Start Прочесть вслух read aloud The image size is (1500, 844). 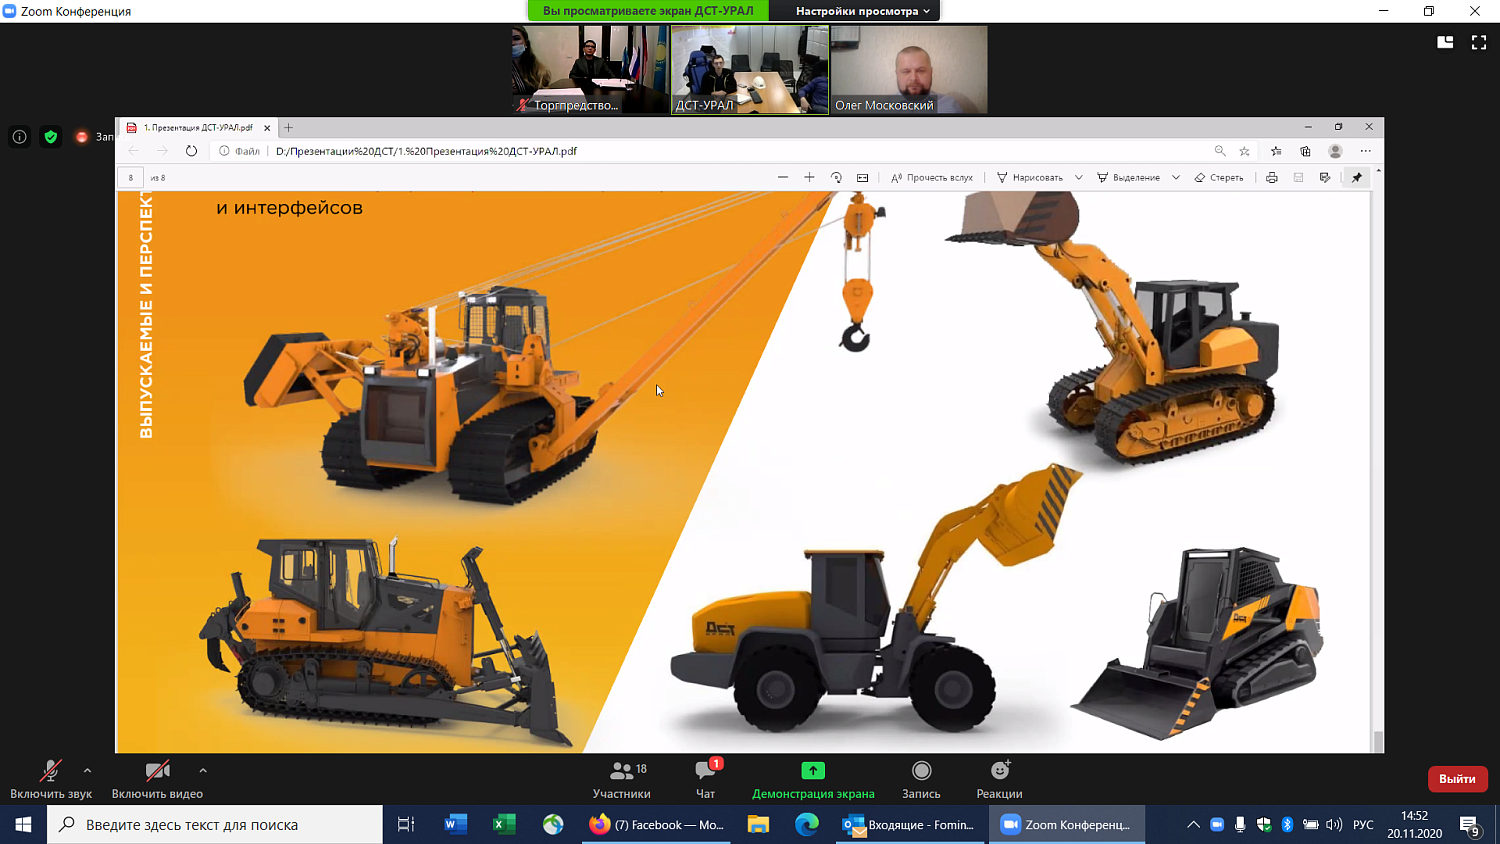[x=932, y=177]
